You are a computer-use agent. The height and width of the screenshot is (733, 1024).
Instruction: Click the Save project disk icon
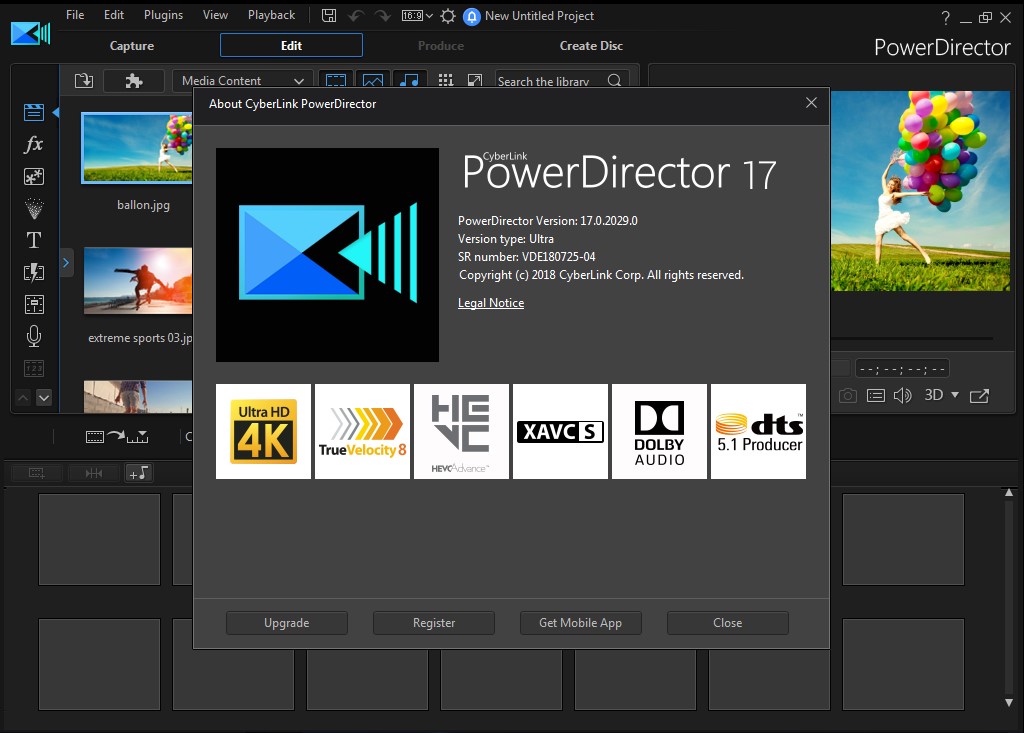pos(329,15)
